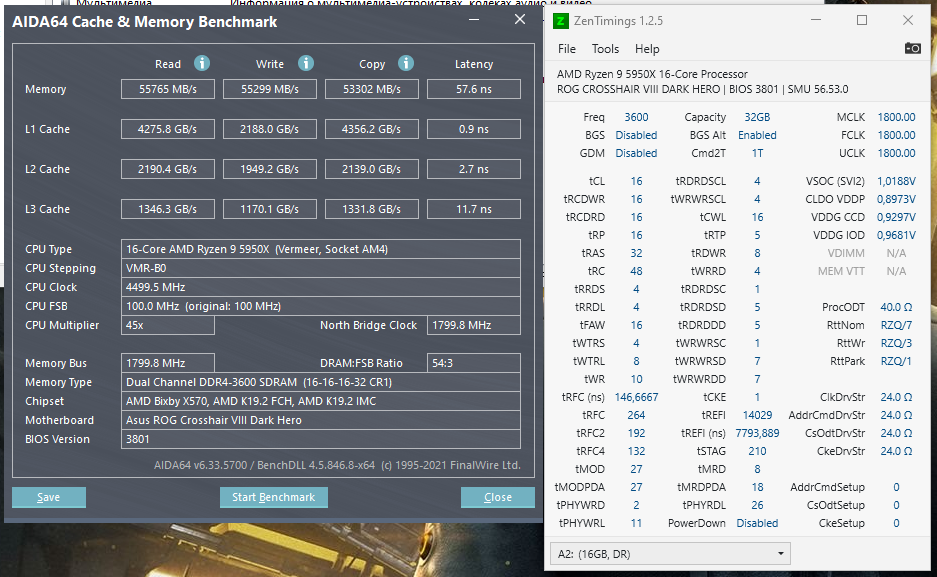The height and width of the screenshot is (577, 937).
Task: Click the GDM Disabled value
Action: [636, 153]
